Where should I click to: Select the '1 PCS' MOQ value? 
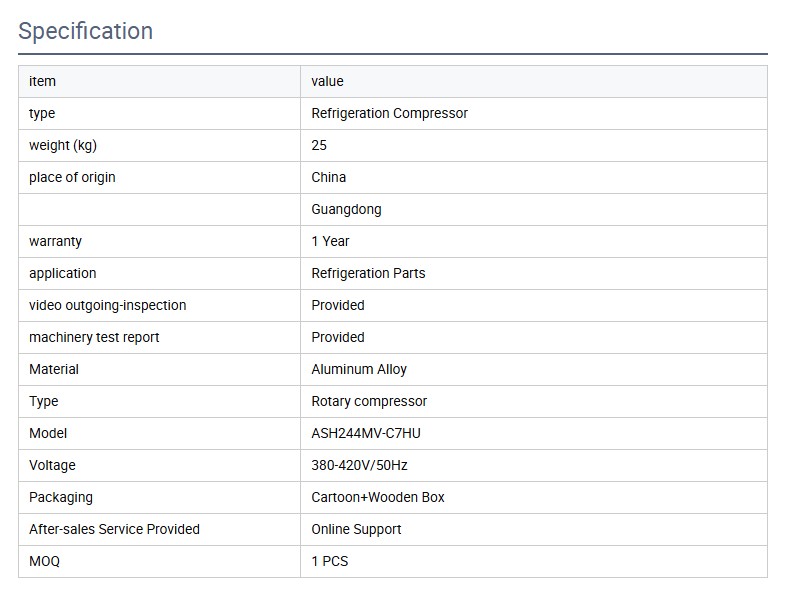(x=329, y=561)
